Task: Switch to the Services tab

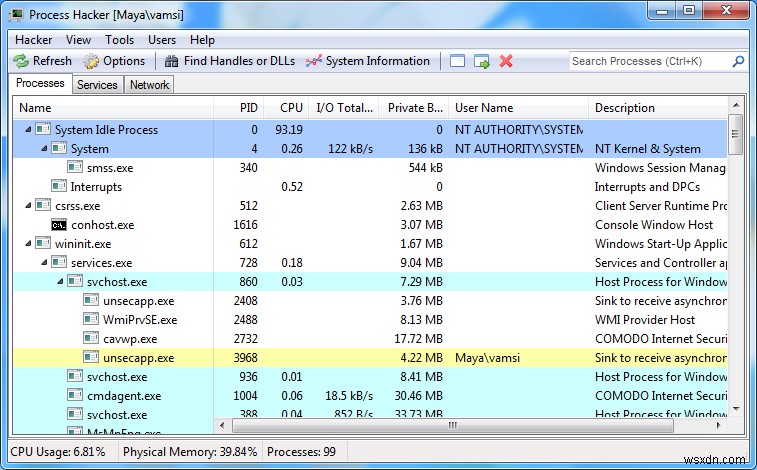Action: (x=97, y=85)
